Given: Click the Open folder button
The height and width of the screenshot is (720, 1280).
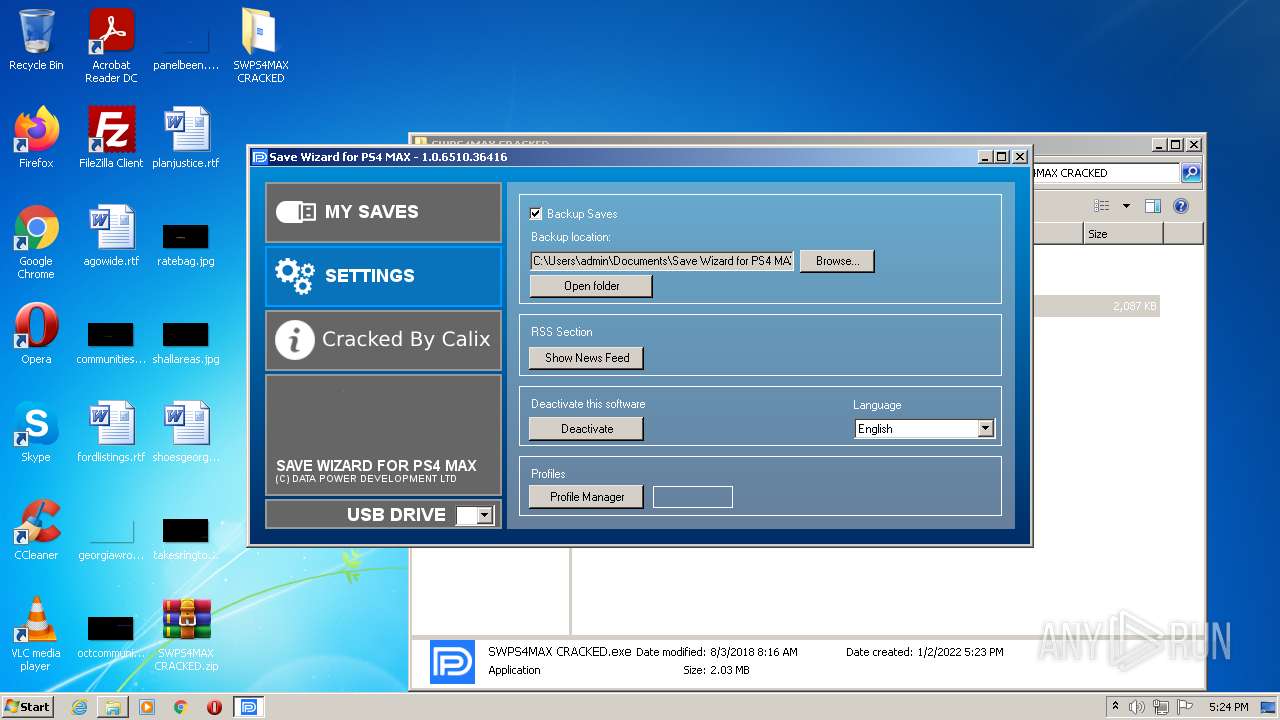Looking at the screenshot, I should [x=591, y=286].
